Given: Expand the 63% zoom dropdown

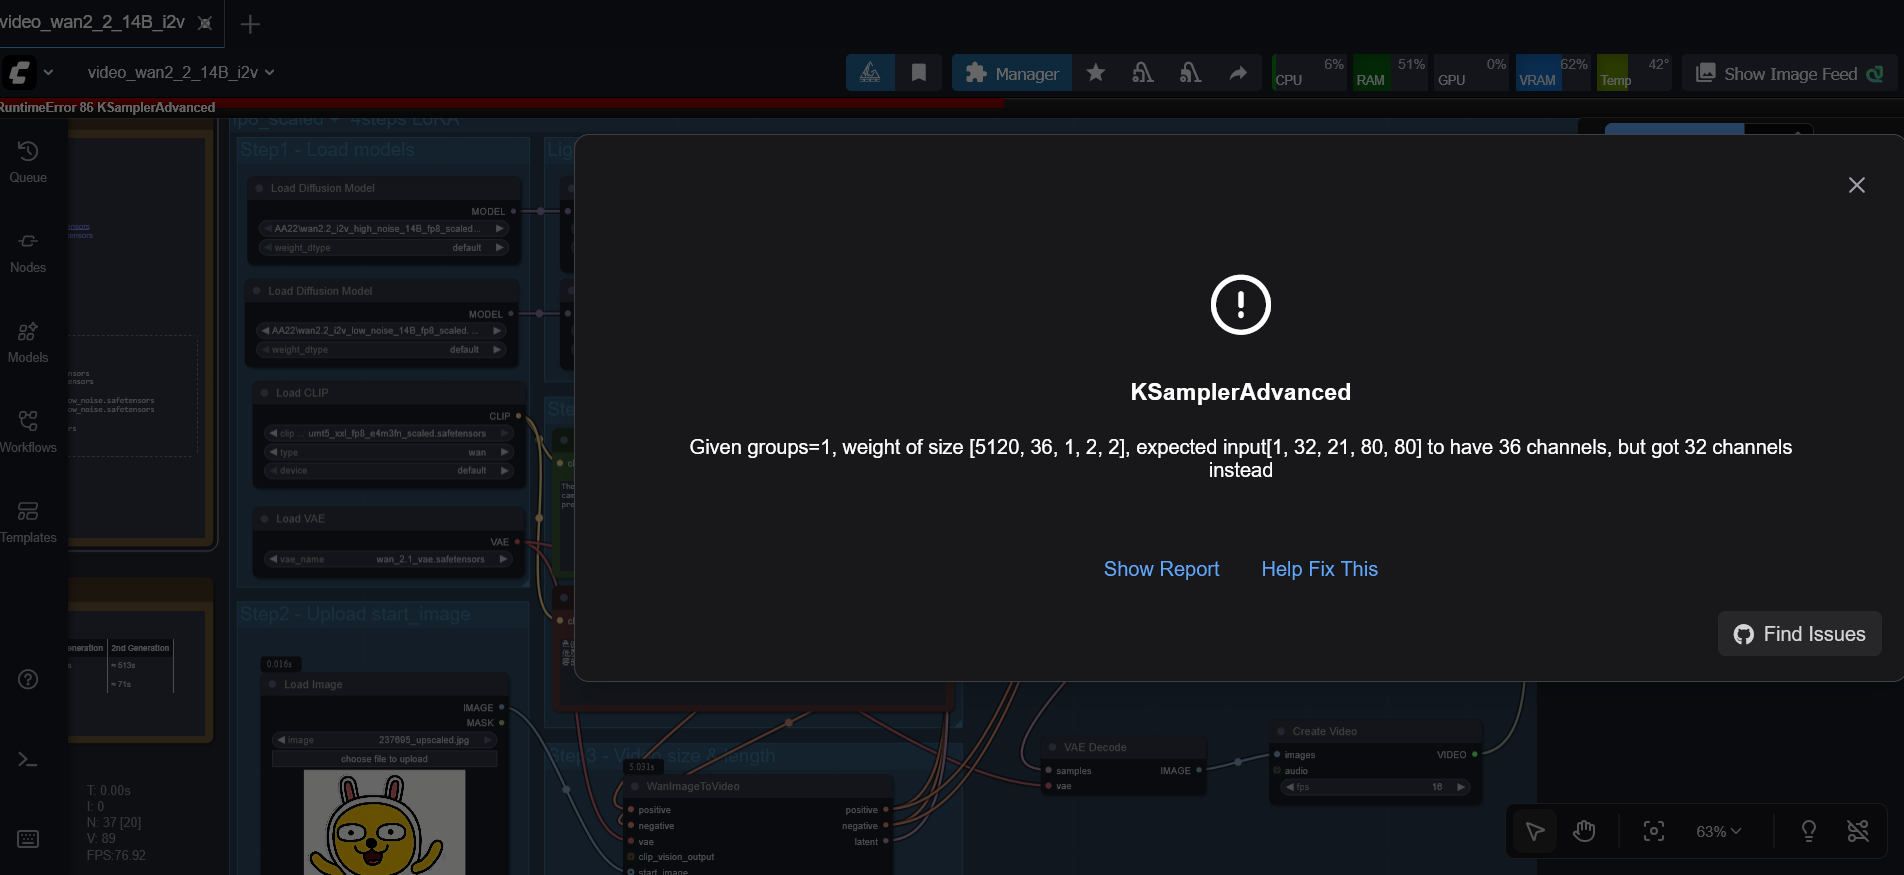Looking at the screenshot, I should (x=1719, y=831).
